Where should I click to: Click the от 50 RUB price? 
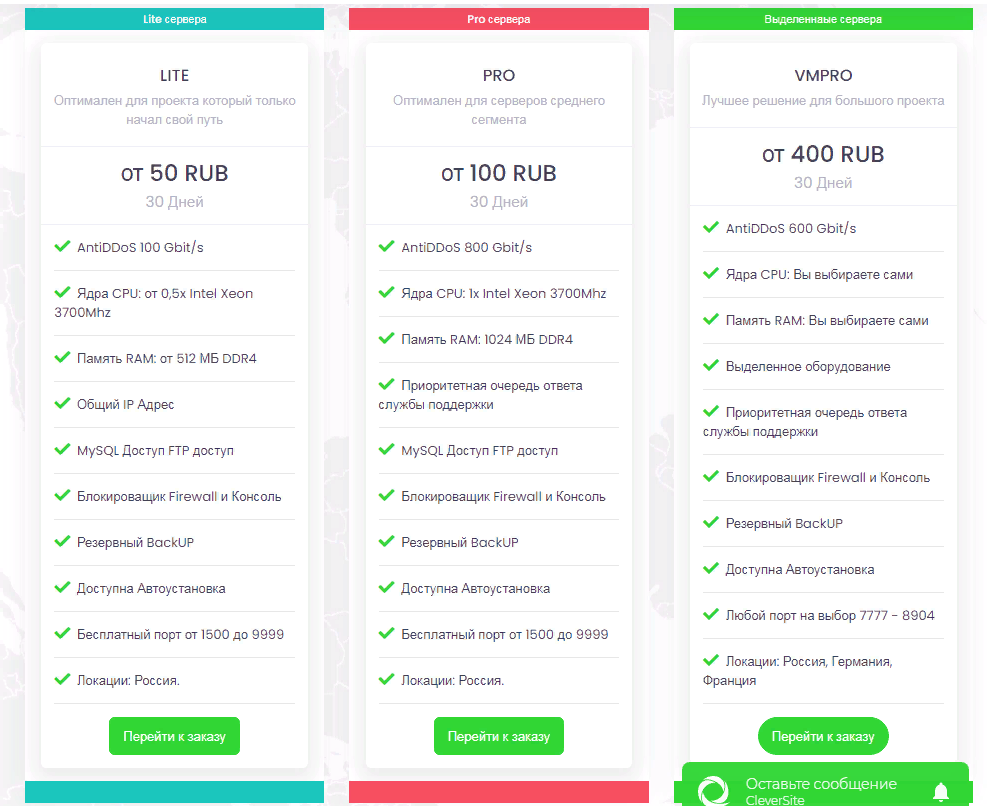click(x=174, y=173)
